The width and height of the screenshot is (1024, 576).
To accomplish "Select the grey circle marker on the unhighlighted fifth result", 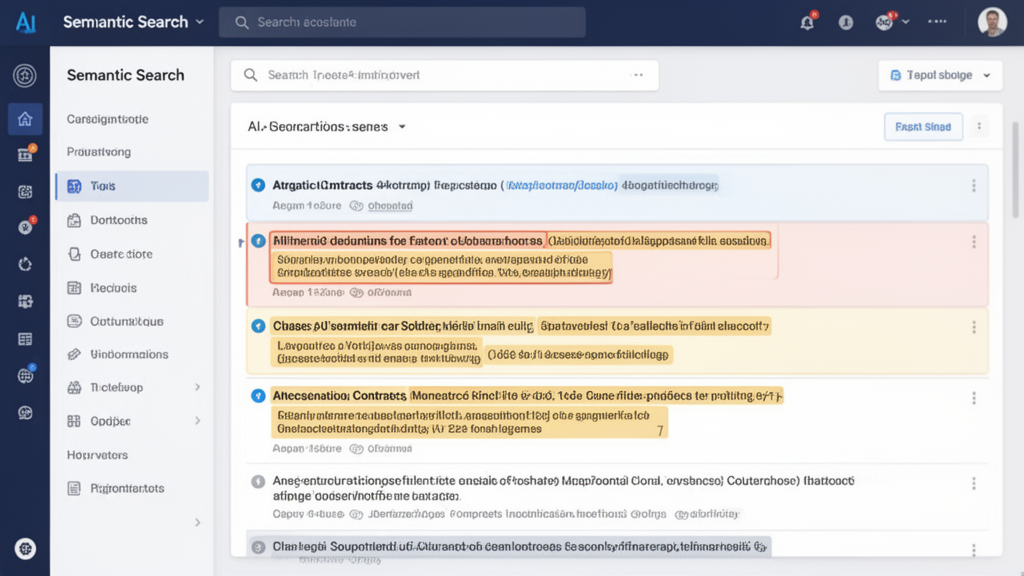I will click(x=258, y=481).
